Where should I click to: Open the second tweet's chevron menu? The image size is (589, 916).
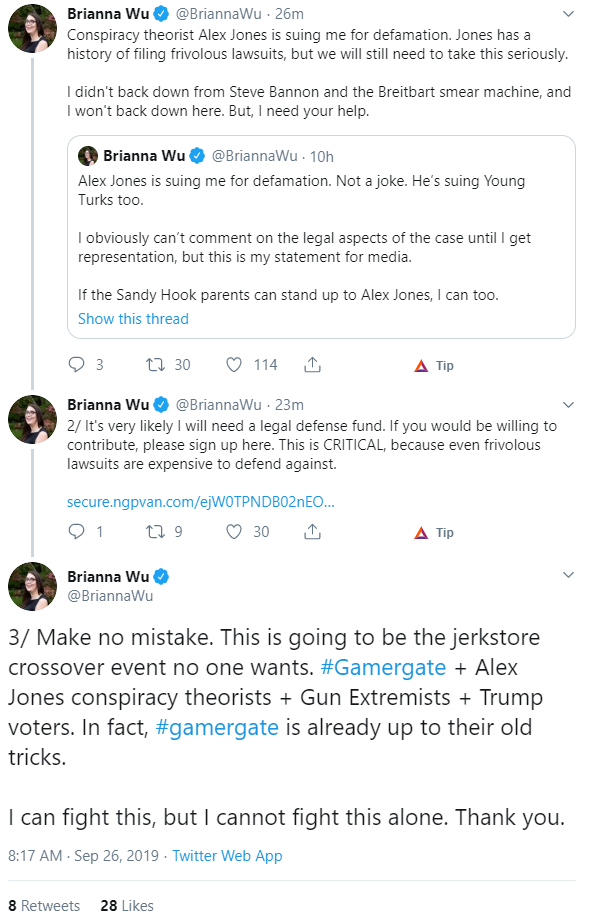[x=568, y=405]
